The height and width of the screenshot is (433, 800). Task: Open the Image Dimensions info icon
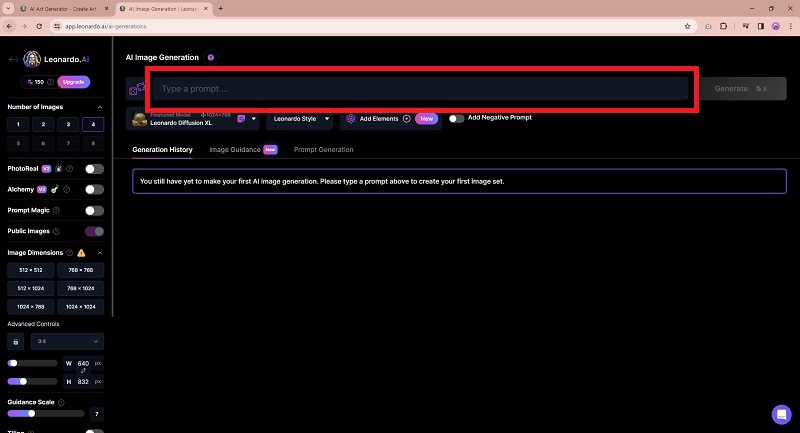coord(70,252)
